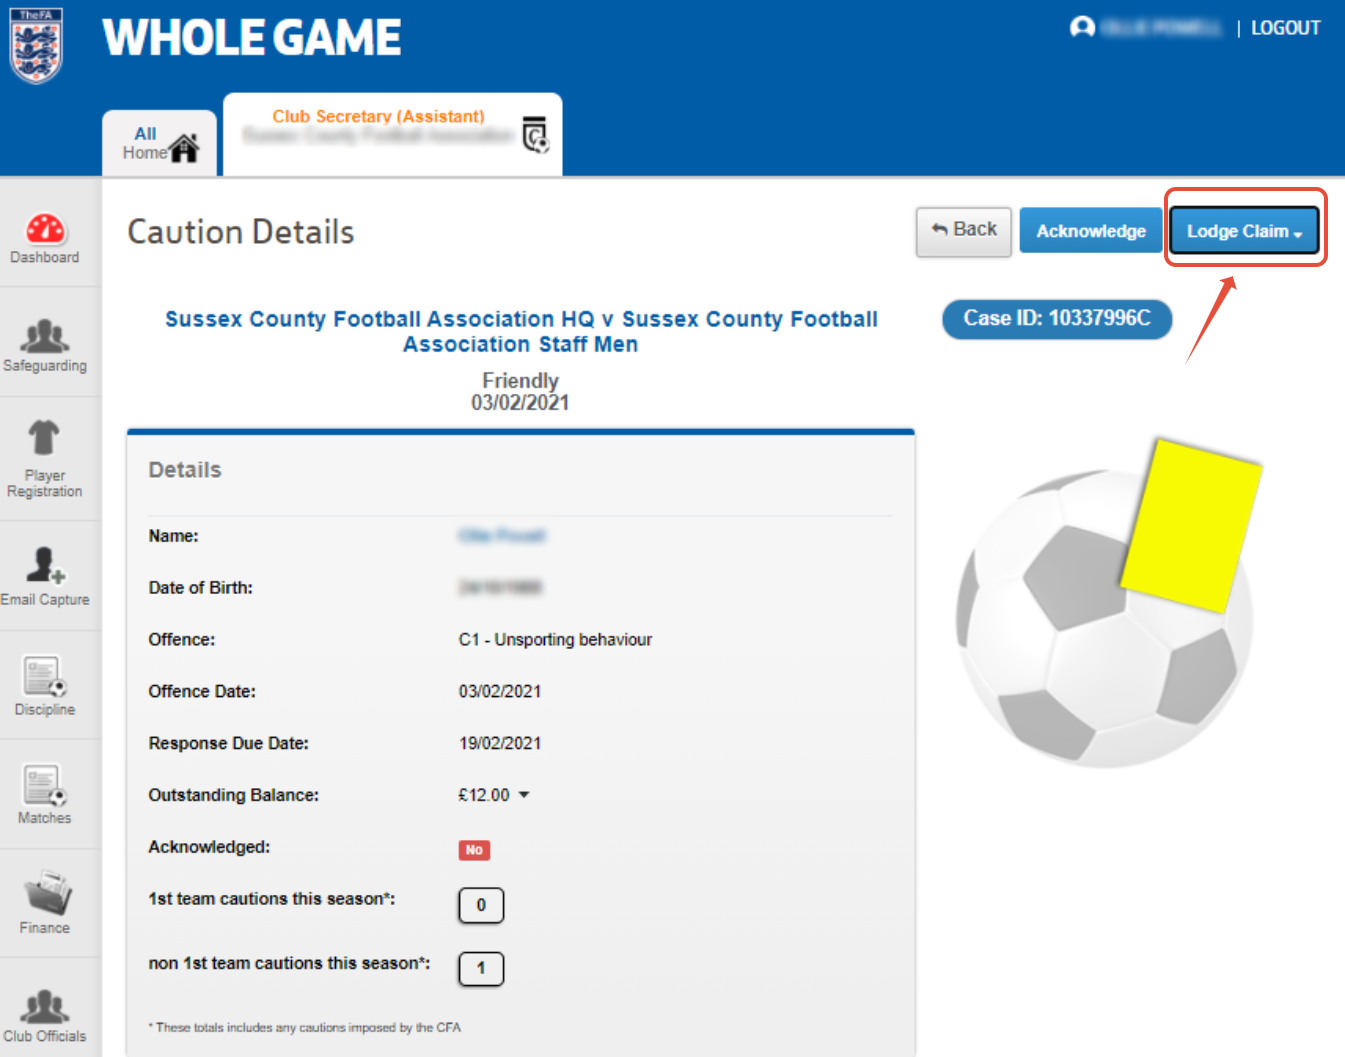
Task: Open the Discipline section
Action: (x=45, y=686)
